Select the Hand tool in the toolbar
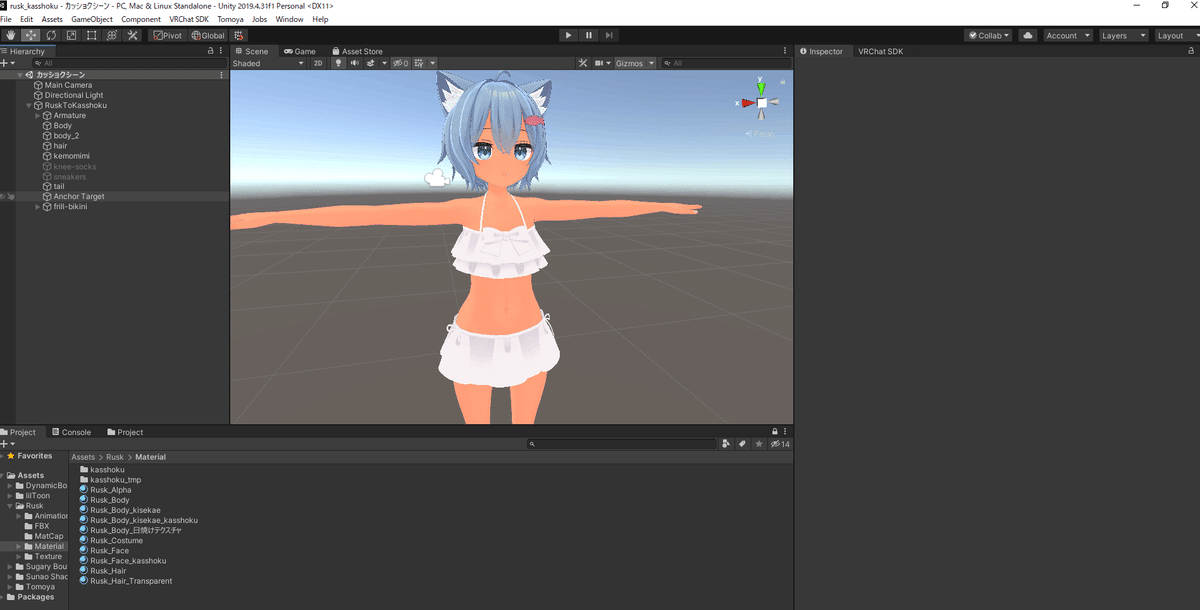 click(10, 35)
